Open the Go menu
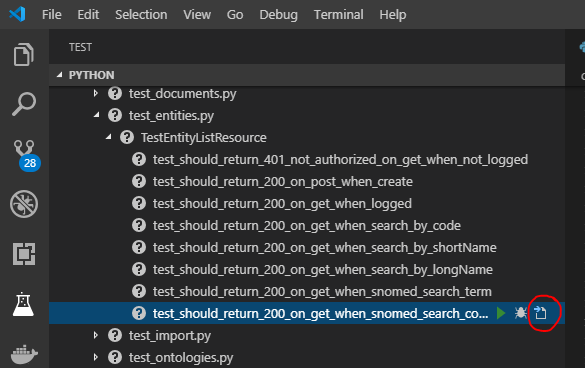 (x=235, y=15)
